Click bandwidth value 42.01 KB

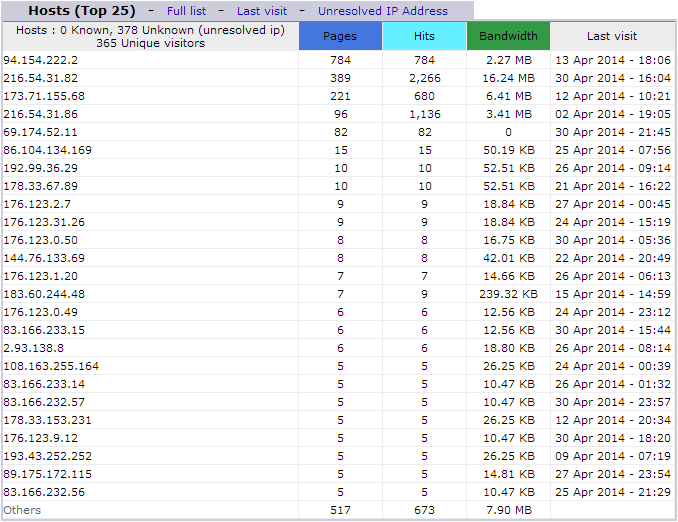tap(508, 258)
